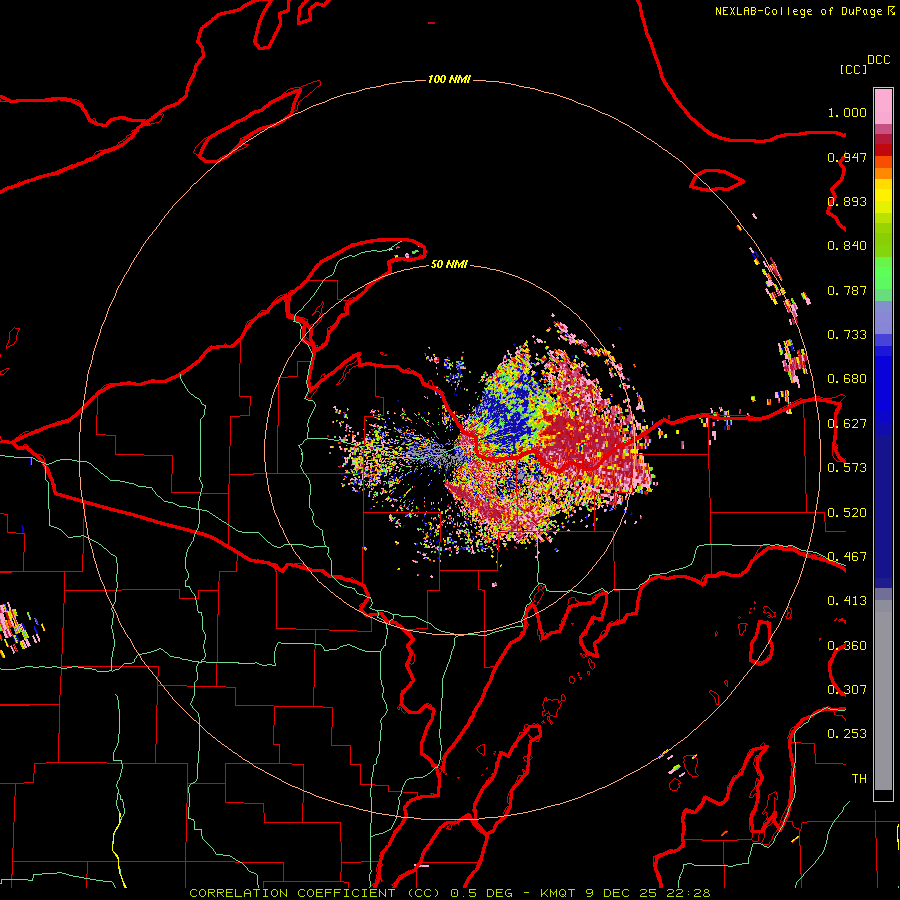Click the 50 NMI range ring label
This screenshot has height=900, width=900.
pos(449,264)
